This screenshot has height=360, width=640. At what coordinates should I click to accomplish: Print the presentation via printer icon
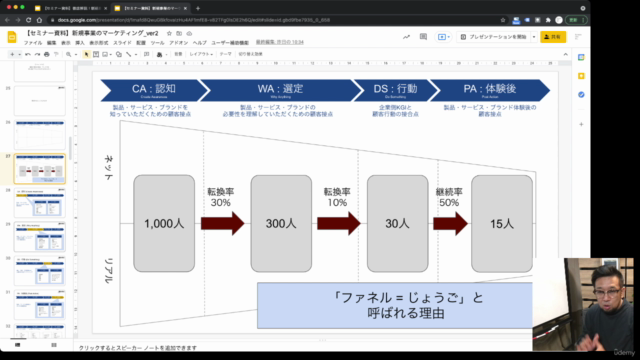(47, 54)
